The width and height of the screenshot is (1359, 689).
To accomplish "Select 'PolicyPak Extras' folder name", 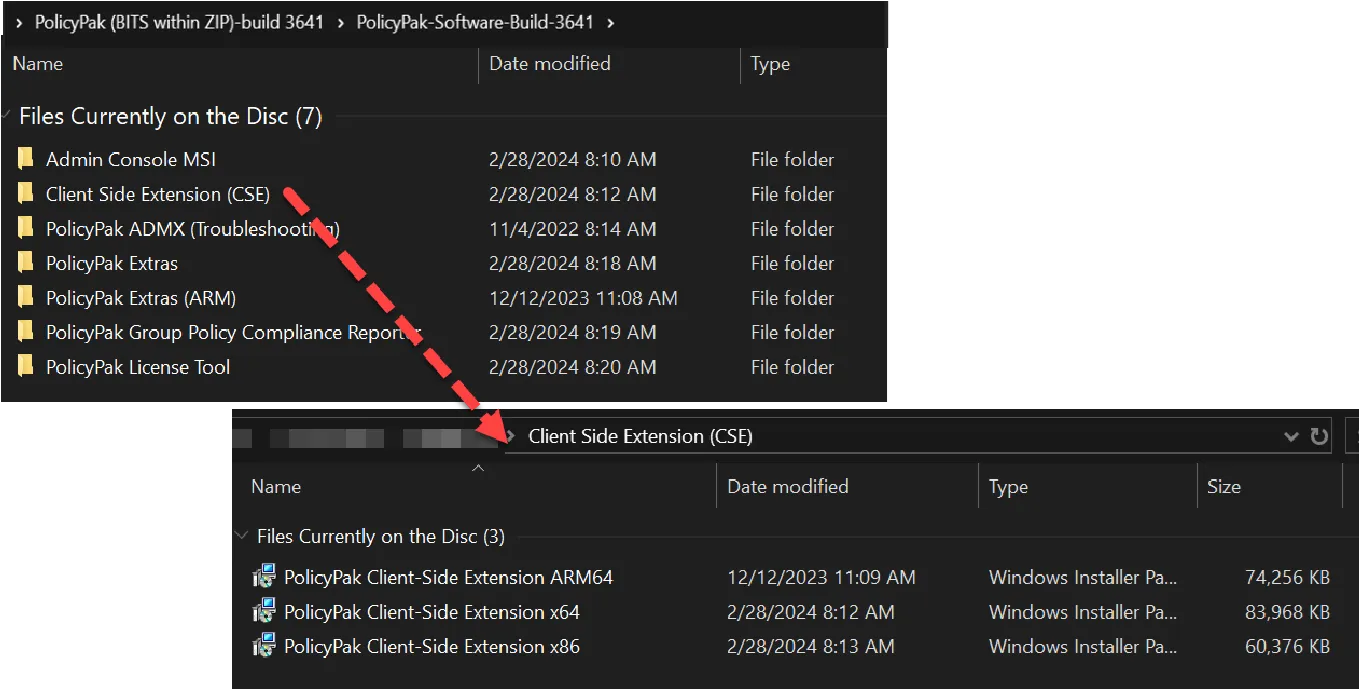I will (x=112, y=263).
